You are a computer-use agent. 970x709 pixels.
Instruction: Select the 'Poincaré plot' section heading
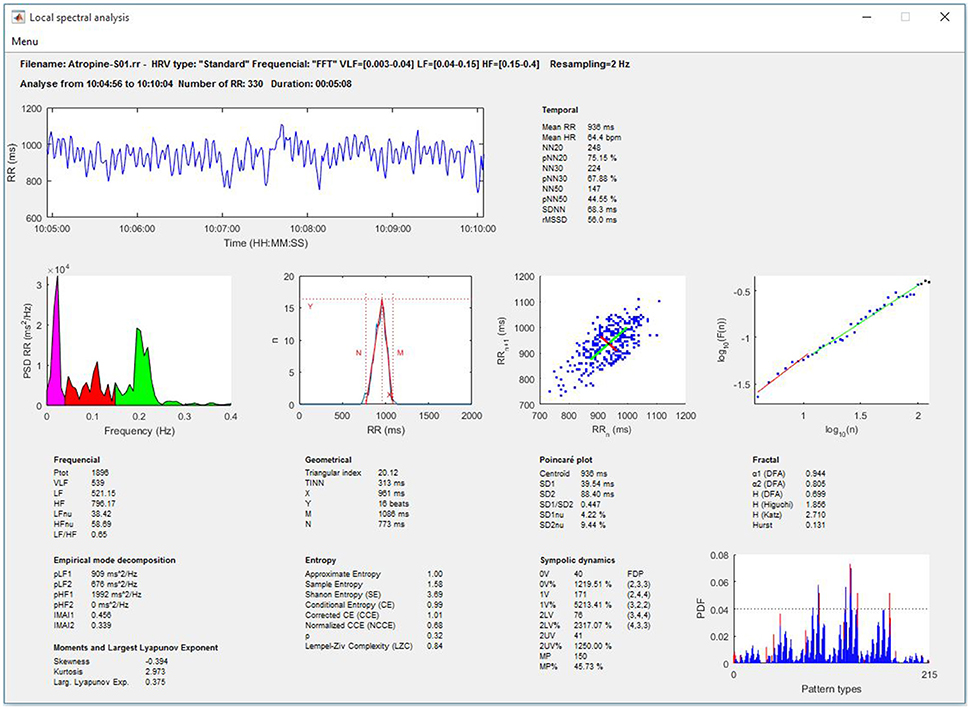pyautogui.click(x=566, y=460)
